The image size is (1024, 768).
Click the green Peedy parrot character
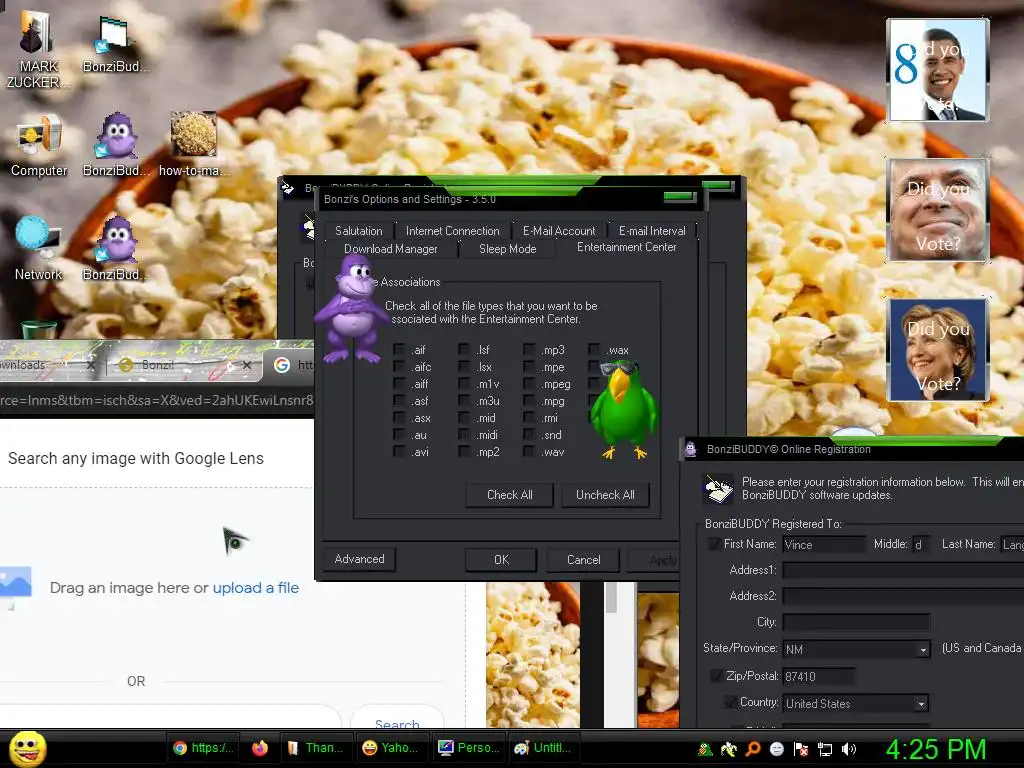click(x=624, y=409)
